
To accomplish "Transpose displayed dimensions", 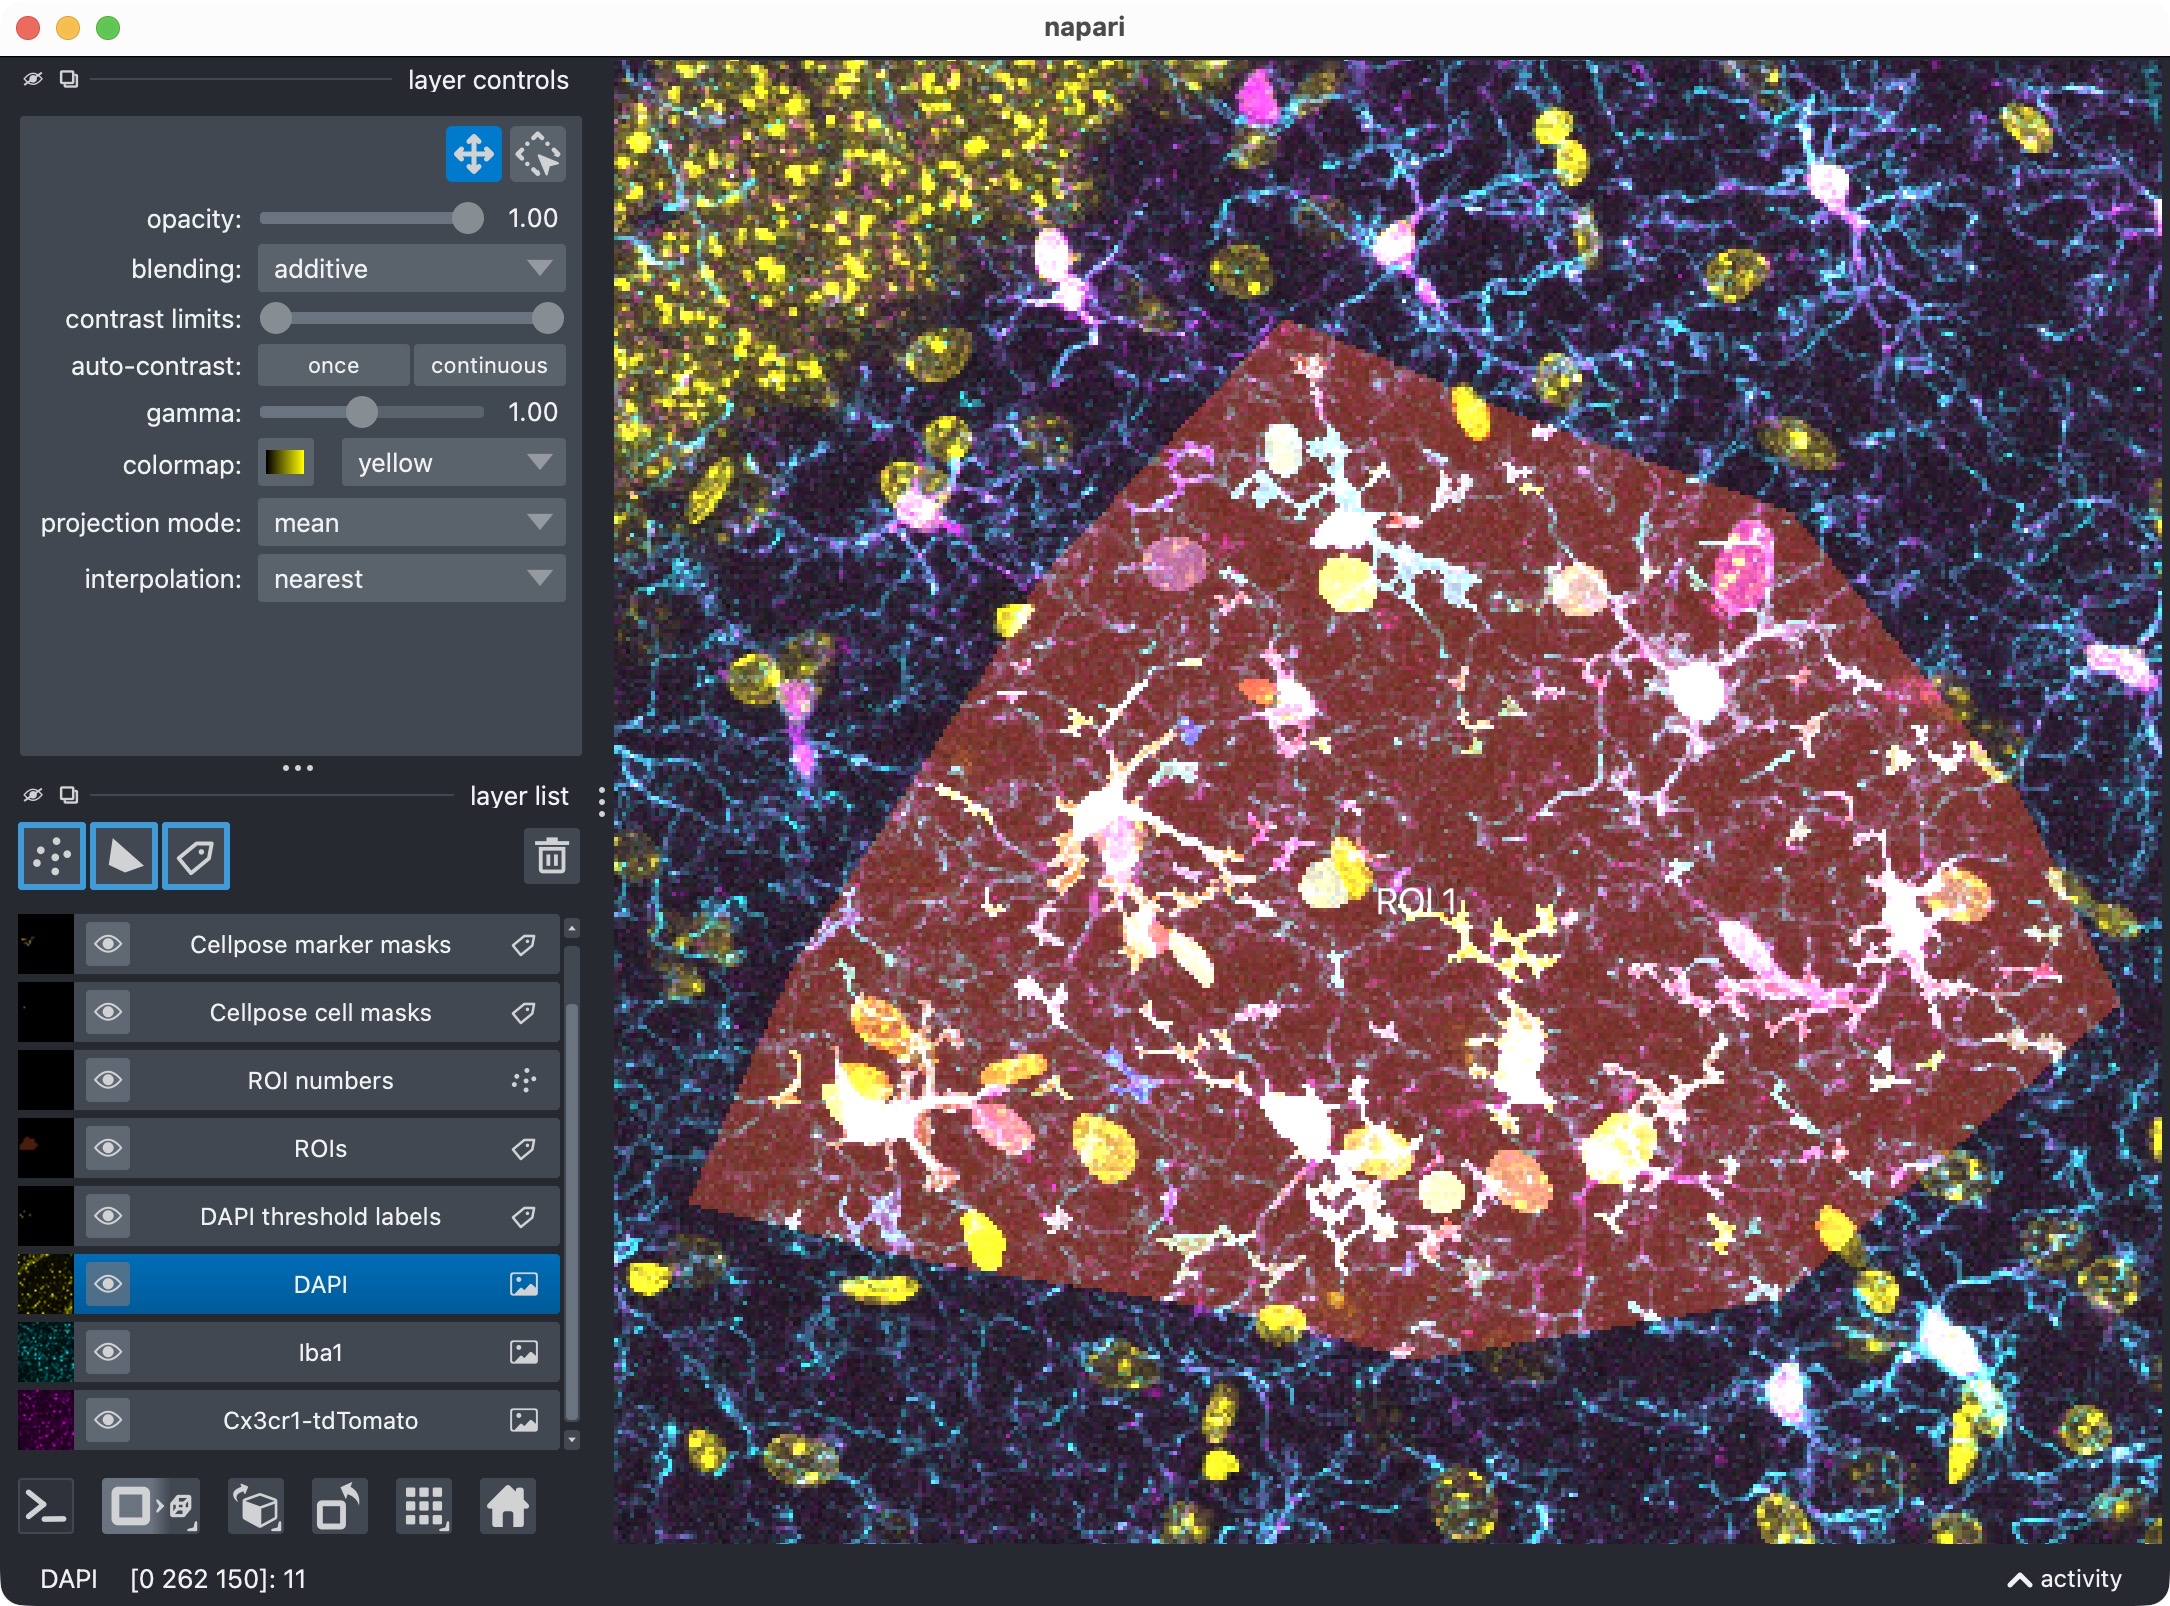I will click(x=340, y=1506).
